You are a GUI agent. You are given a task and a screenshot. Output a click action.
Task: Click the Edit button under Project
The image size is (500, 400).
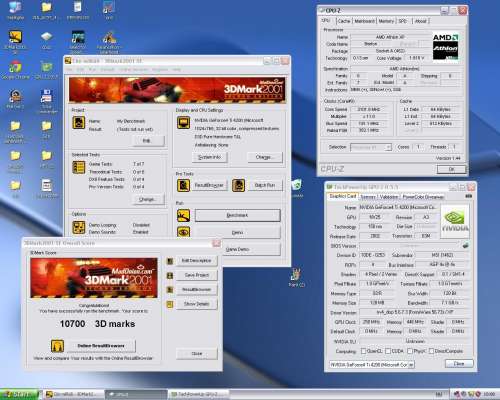pos(149,141)
